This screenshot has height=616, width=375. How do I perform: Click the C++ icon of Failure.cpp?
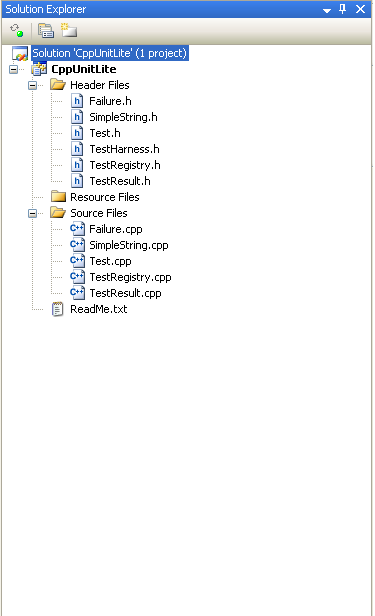(77, 229)
